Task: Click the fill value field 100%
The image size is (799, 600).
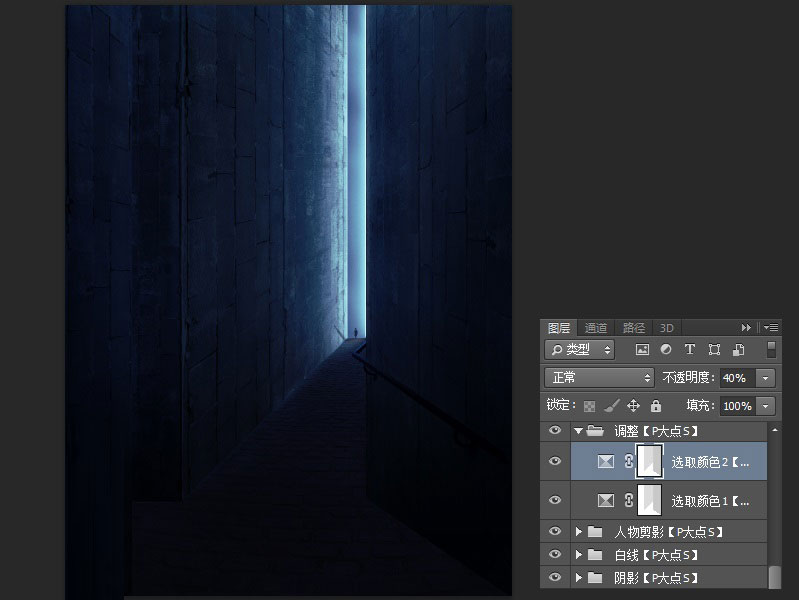Action: click(738, 406)
